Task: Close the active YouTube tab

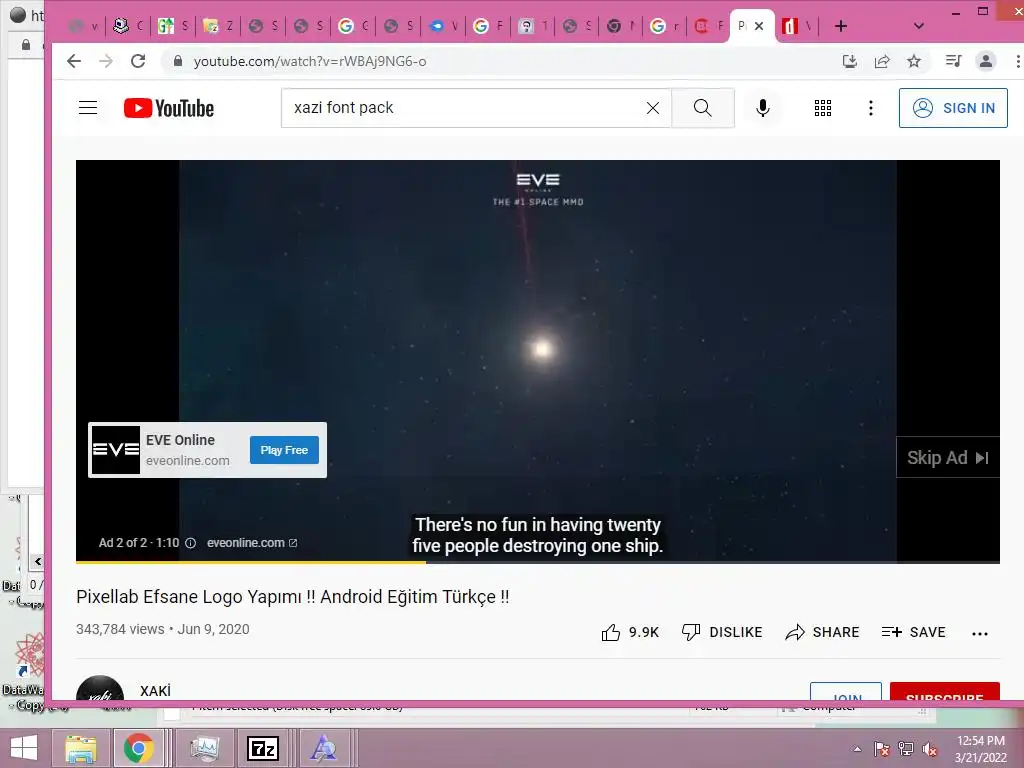Action: coord(759,26)
